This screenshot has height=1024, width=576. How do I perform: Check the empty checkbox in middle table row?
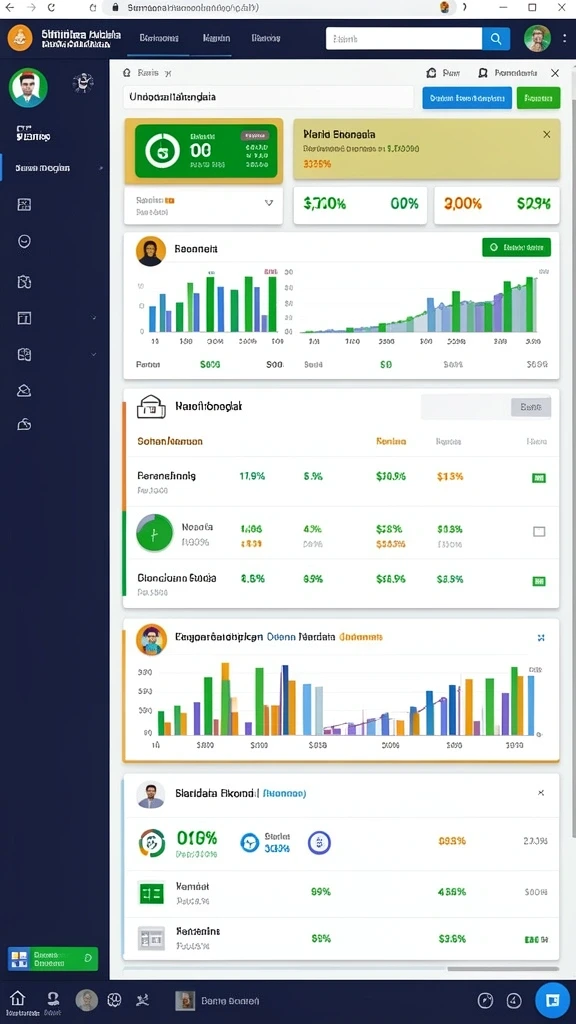click(x=539, y=532)
